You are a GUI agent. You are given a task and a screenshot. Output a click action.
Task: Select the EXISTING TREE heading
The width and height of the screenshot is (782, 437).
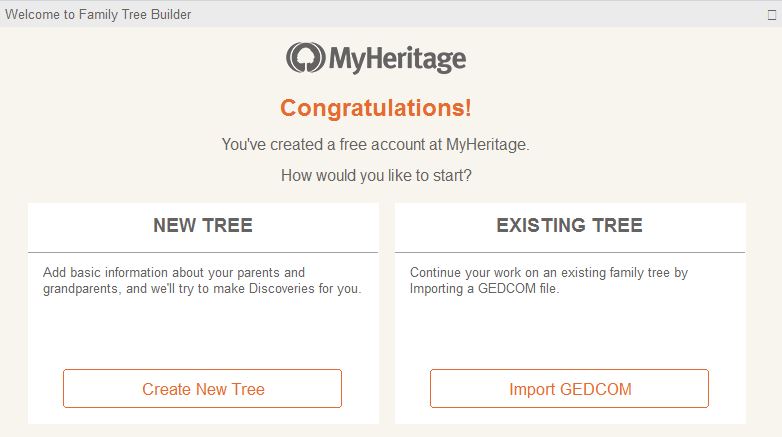click(570, 226)
